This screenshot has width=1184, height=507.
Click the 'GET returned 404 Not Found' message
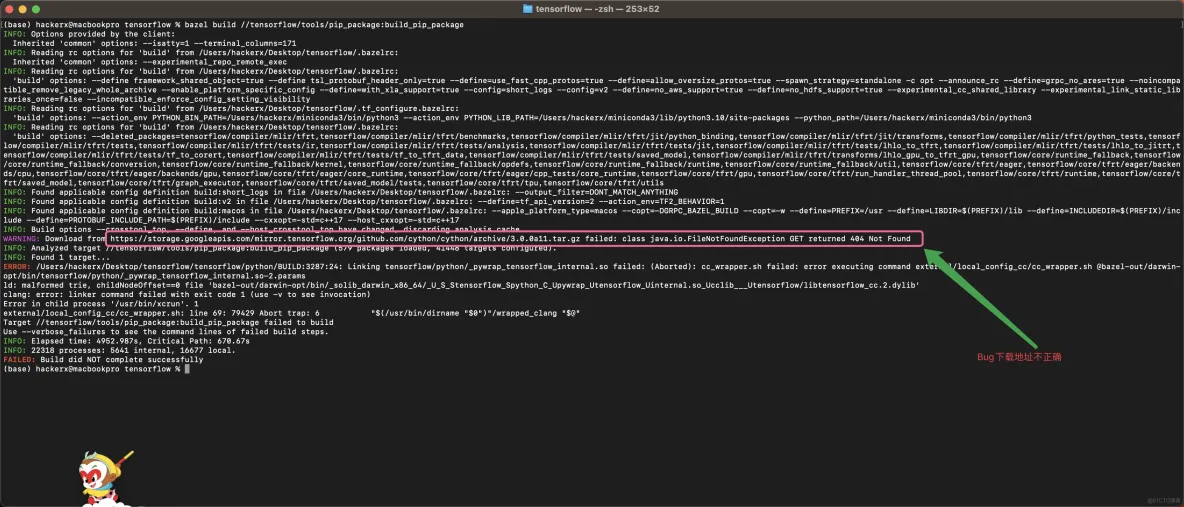point(851,238)
